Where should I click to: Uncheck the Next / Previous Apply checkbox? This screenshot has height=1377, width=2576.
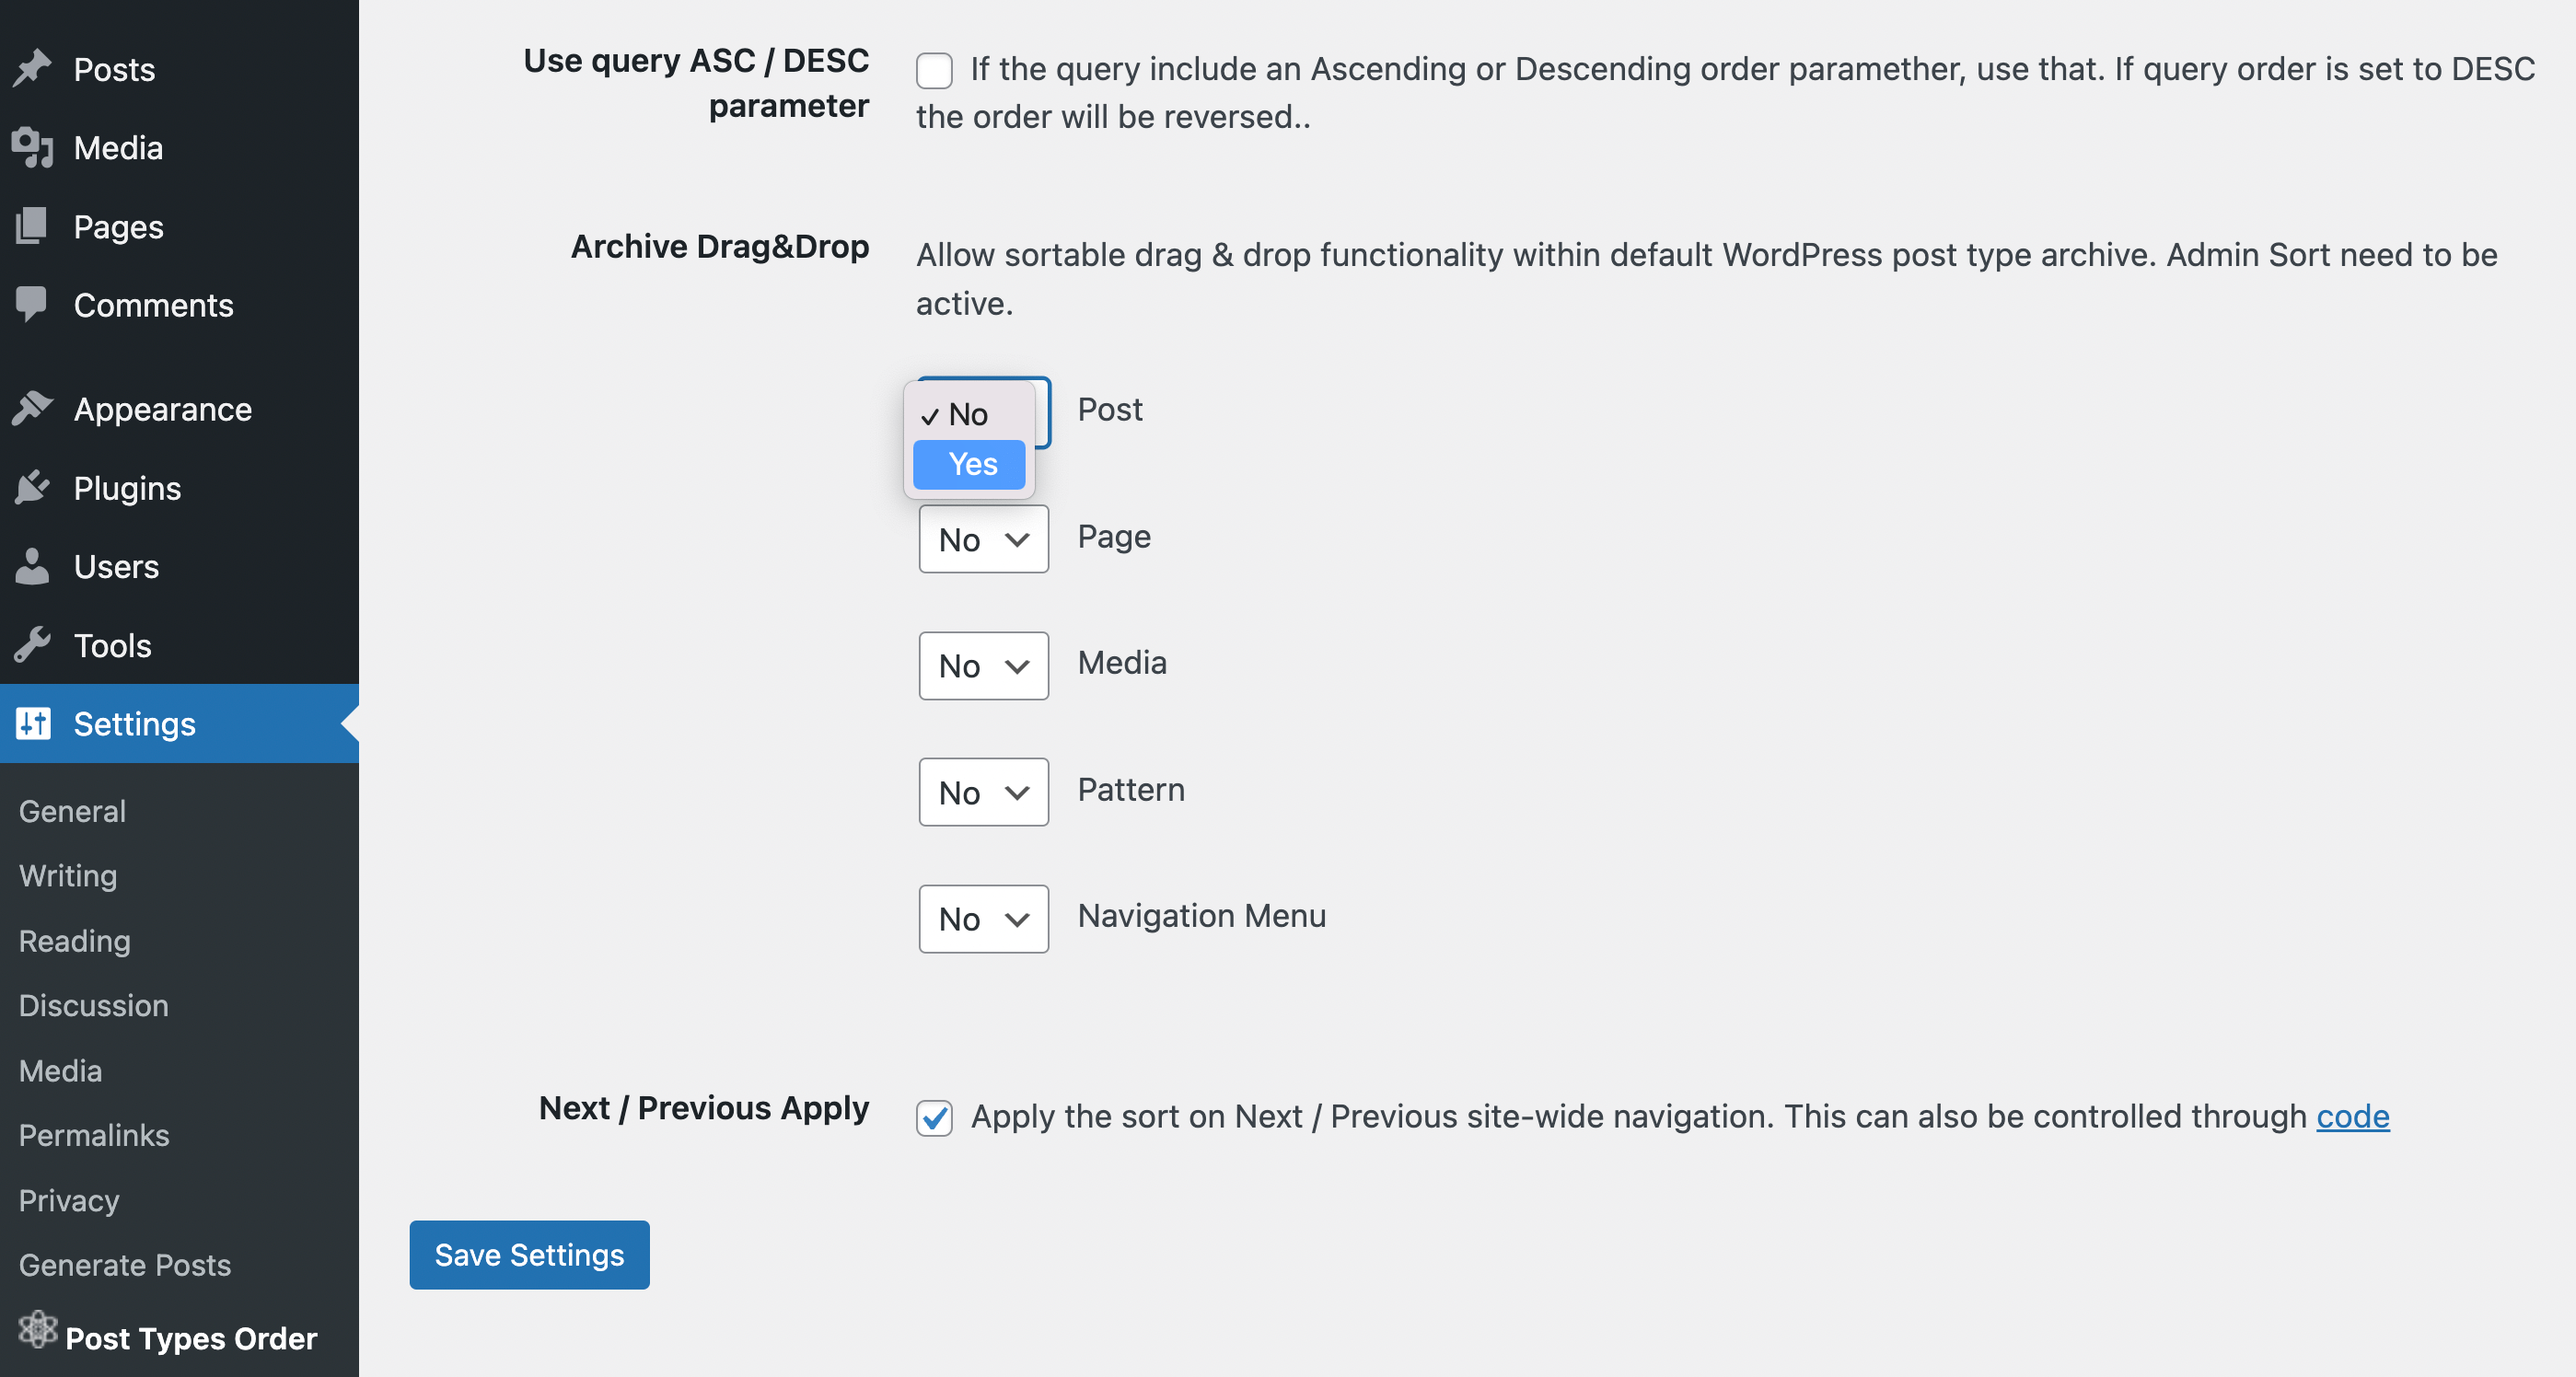(935, 1119)
